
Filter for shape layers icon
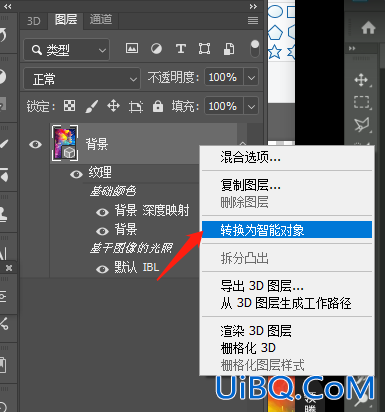pos(204,49)
